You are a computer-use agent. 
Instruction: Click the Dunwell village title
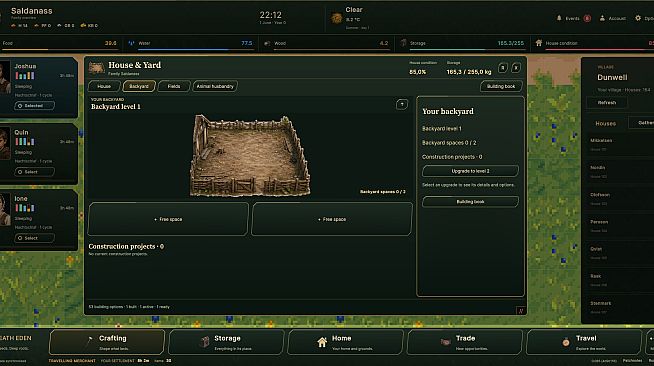pyautogui.click(x=612, y=78)
